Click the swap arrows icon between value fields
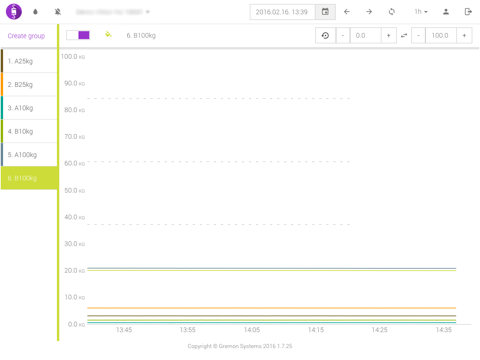Viewport: 480px width, 360px height. point(404,35)
